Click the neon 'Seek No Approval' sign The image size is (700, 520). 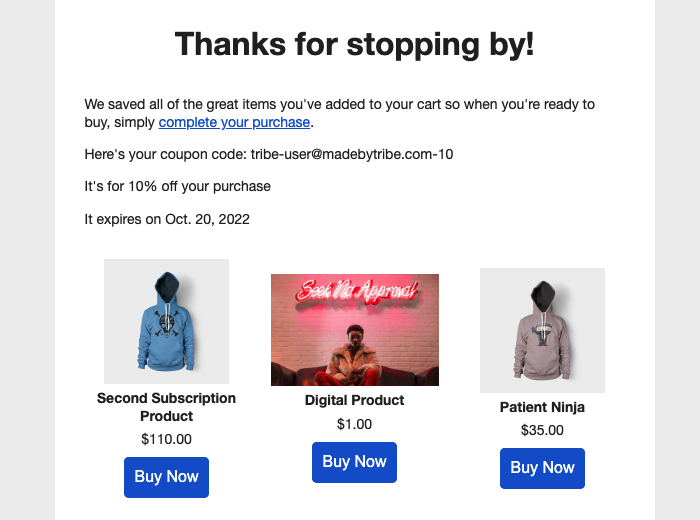click(357, 291)
